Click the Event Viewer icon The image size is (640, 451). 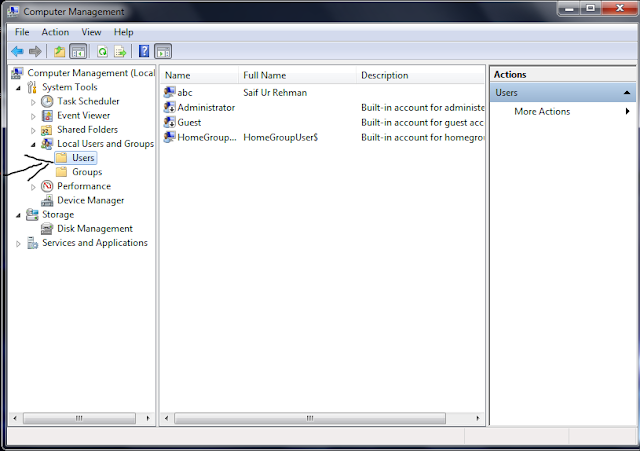(47, 116)
